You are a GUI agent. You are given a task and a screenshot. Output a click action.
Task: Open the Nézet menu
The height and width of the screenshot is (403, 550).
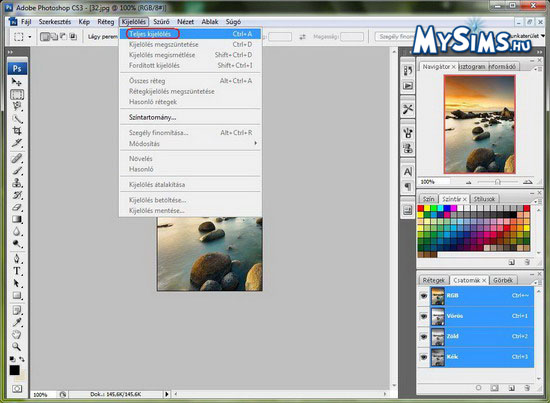(186, 22)
